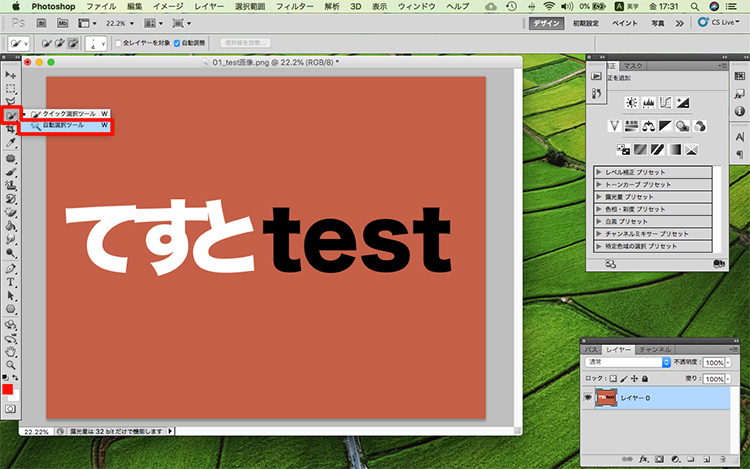This screenshot has width=750, height=469.
Task: Add a layer mask in Layers panel
Action: pos(660,459)
